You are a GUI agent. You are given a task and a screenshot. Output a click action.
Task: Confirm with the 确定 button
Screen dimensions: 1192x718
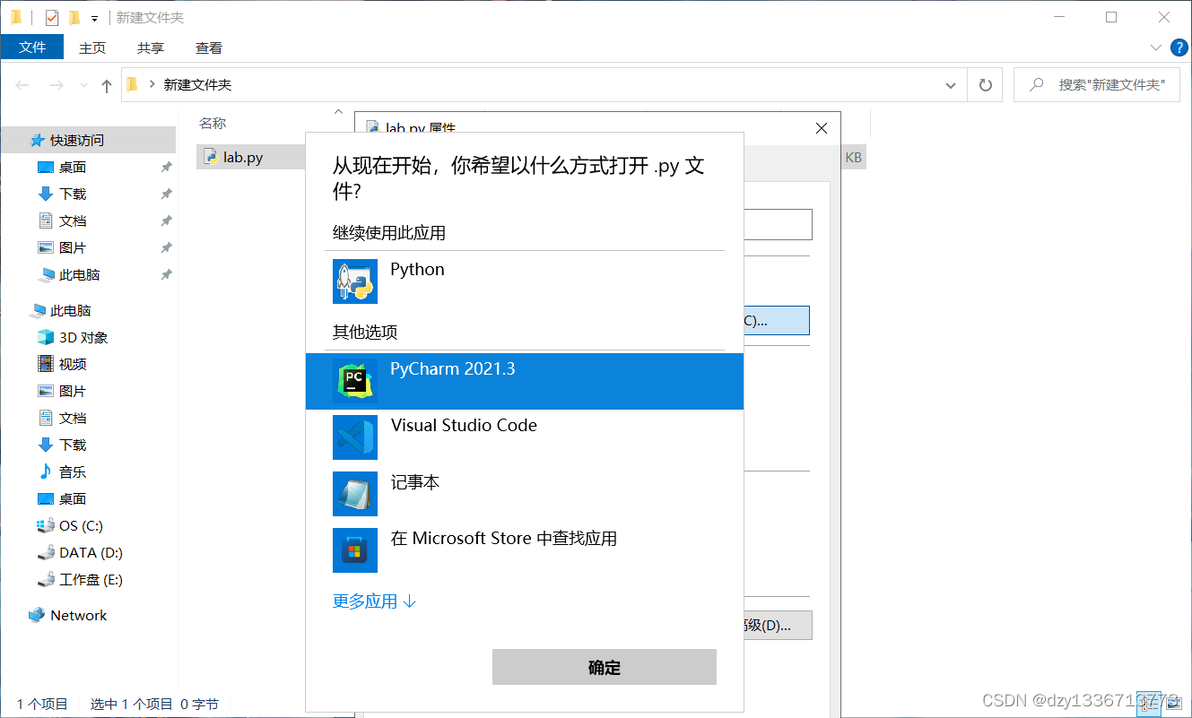tap(604, 667)
